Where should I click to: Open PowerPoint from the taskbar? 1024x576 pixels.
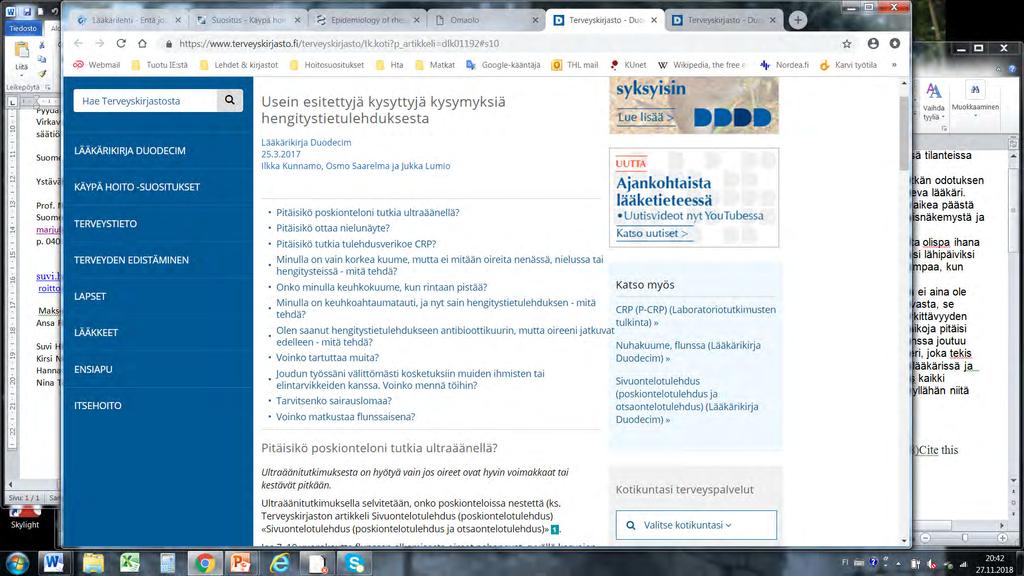click(241, 563)
